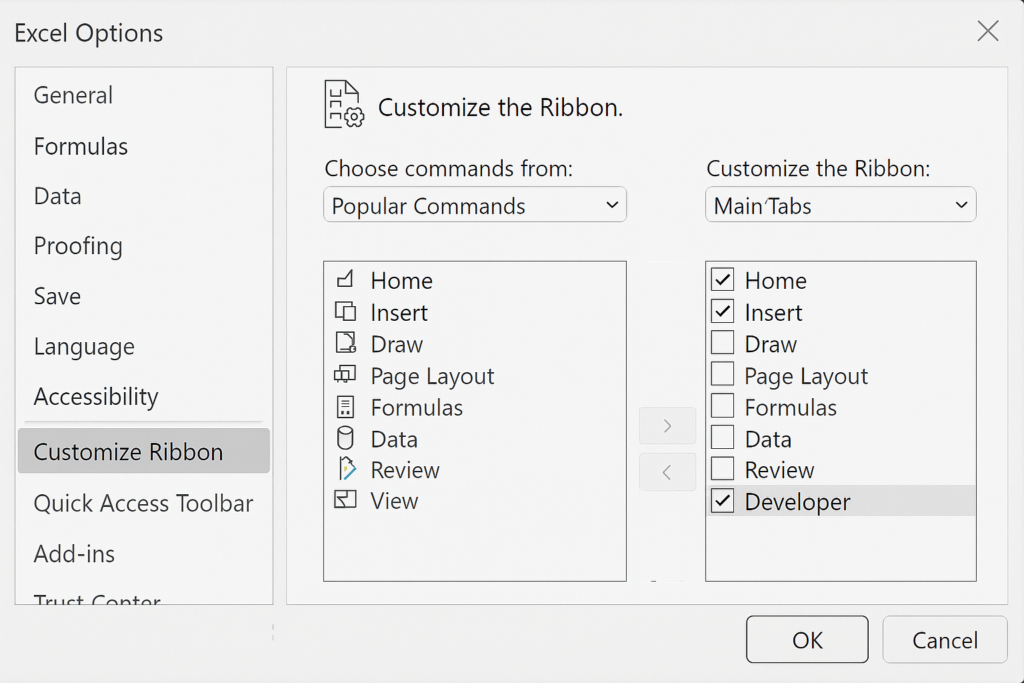Click the Data cylinder icon in the left list
1024x683 pixels.
click(x=345, y=438)
